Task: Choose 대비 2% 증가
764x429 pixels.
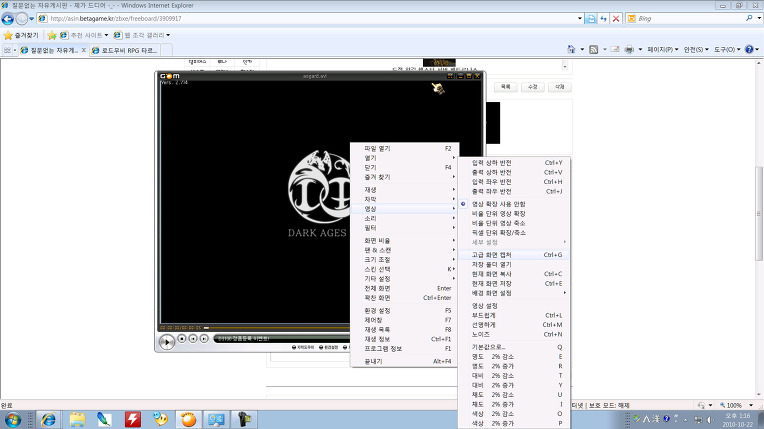Action: pyautogui.click(x=514, y=385)
